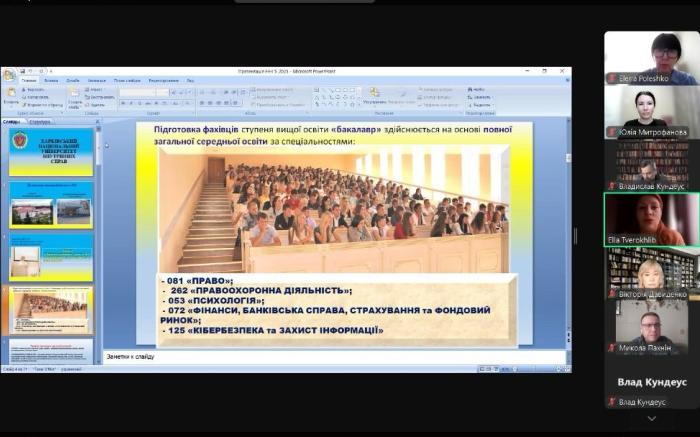
Task: Select the second slide thumbnail with building photos
Action: click(51, 206)
